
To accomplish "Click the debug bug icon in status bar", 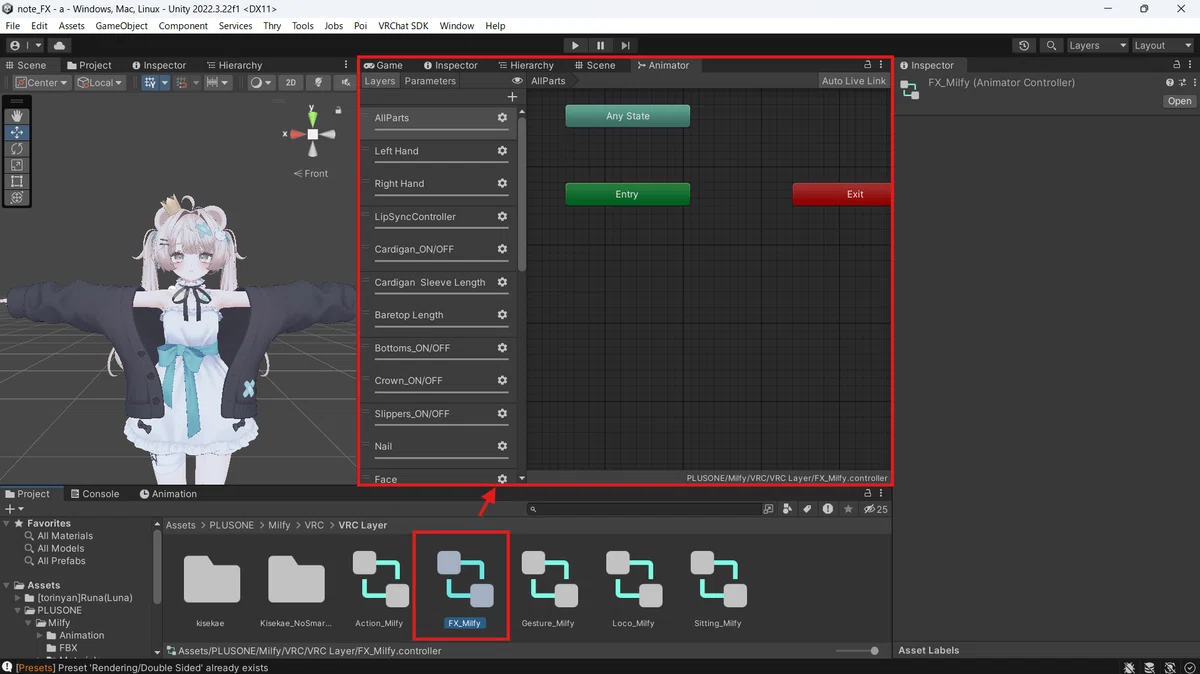I will [1128, 667].
